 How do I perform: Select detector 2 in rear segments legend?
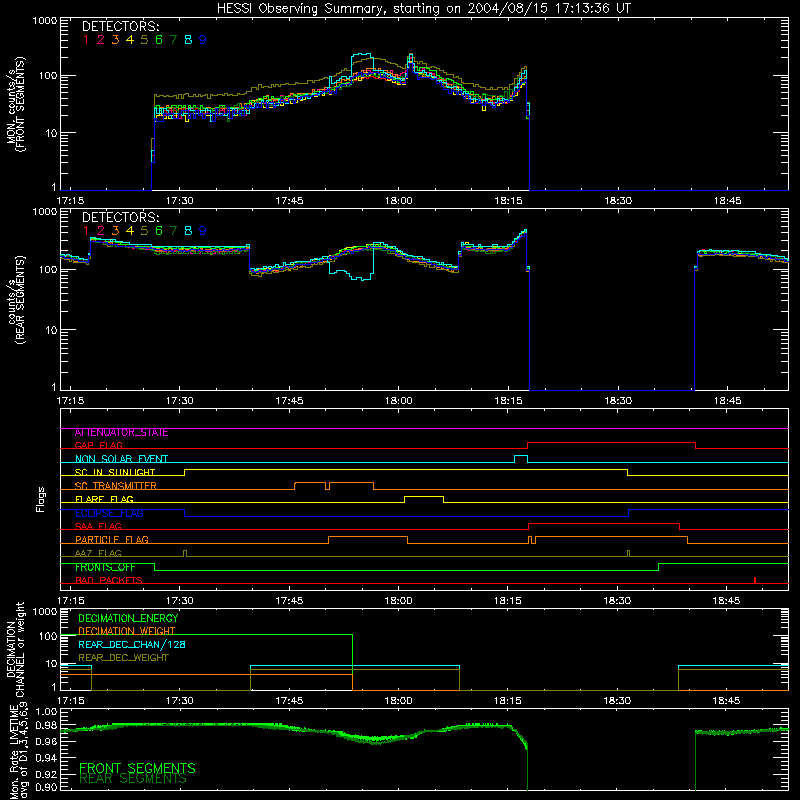(x=101, y=231)
